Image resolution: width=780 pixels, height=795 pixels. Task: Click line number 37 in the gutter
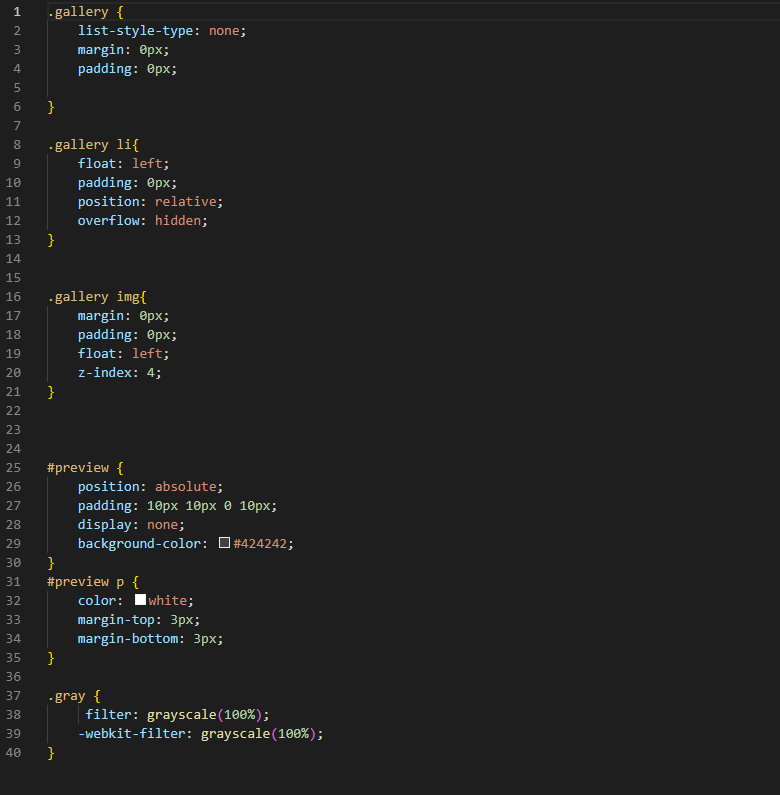pos(13,696)
